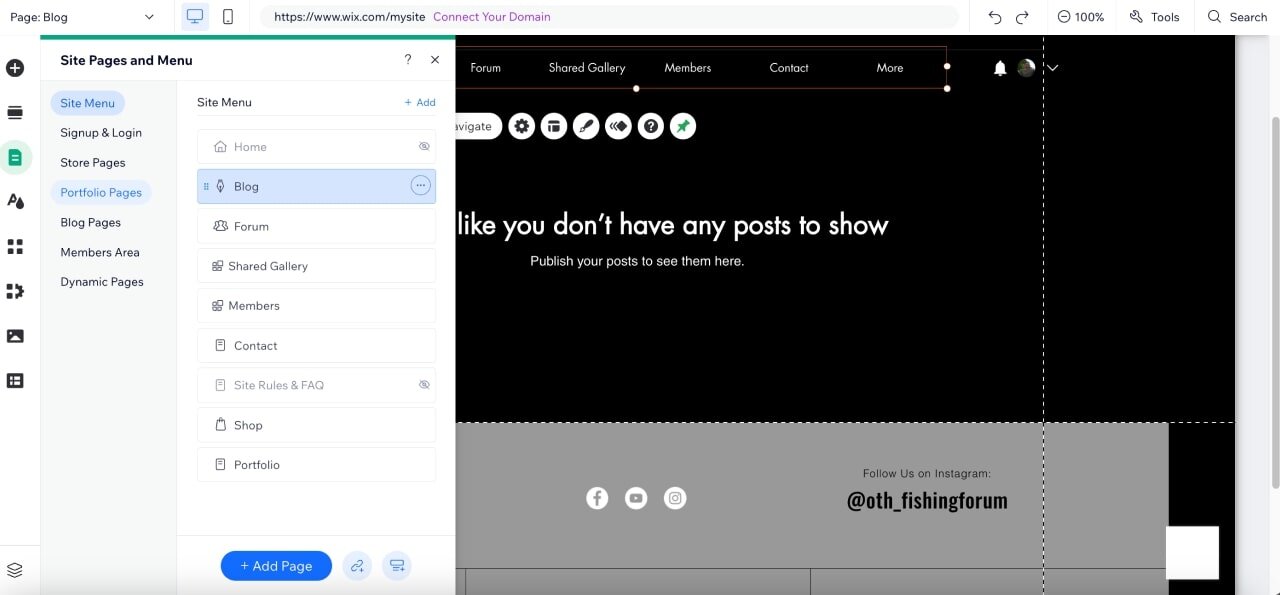Toggle Home page menu visibility
Screen dimensions: 1280x595
(424, 147)
